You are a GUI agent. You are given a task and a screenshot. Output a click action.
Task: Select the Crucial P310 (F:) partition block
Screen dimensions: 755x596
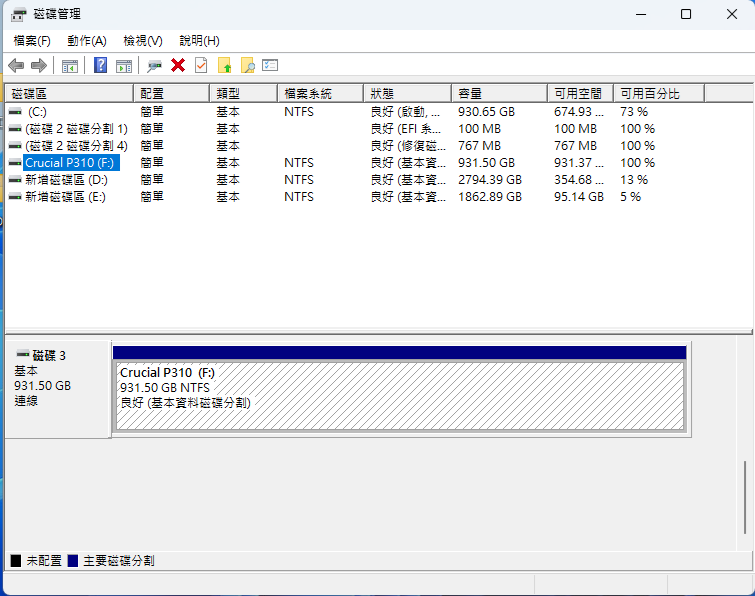(400, 396)
